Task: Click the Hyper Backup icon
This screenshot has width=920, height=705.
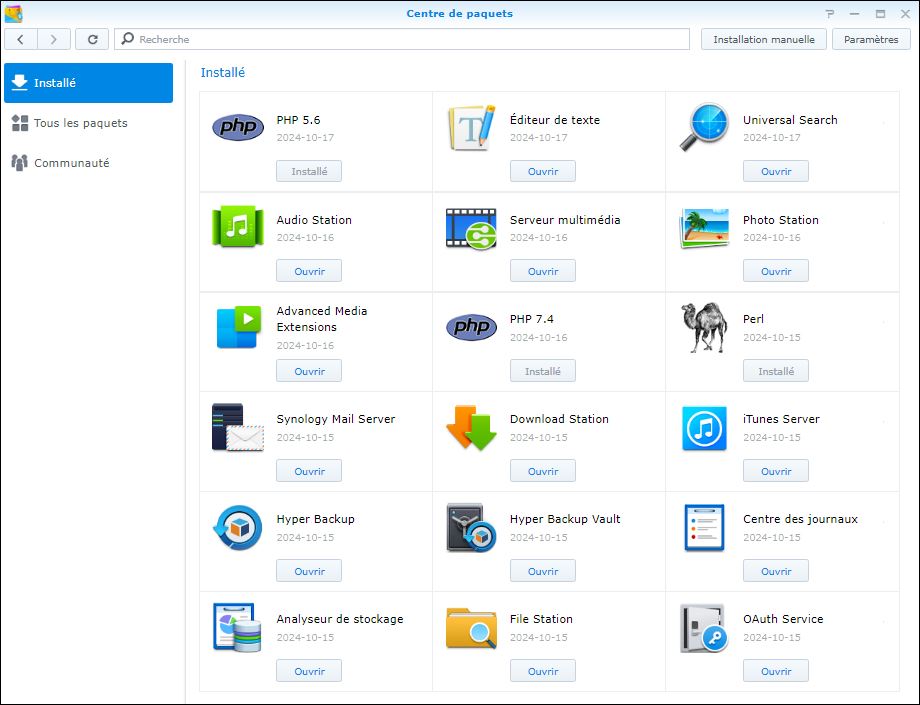Action: 238,527
